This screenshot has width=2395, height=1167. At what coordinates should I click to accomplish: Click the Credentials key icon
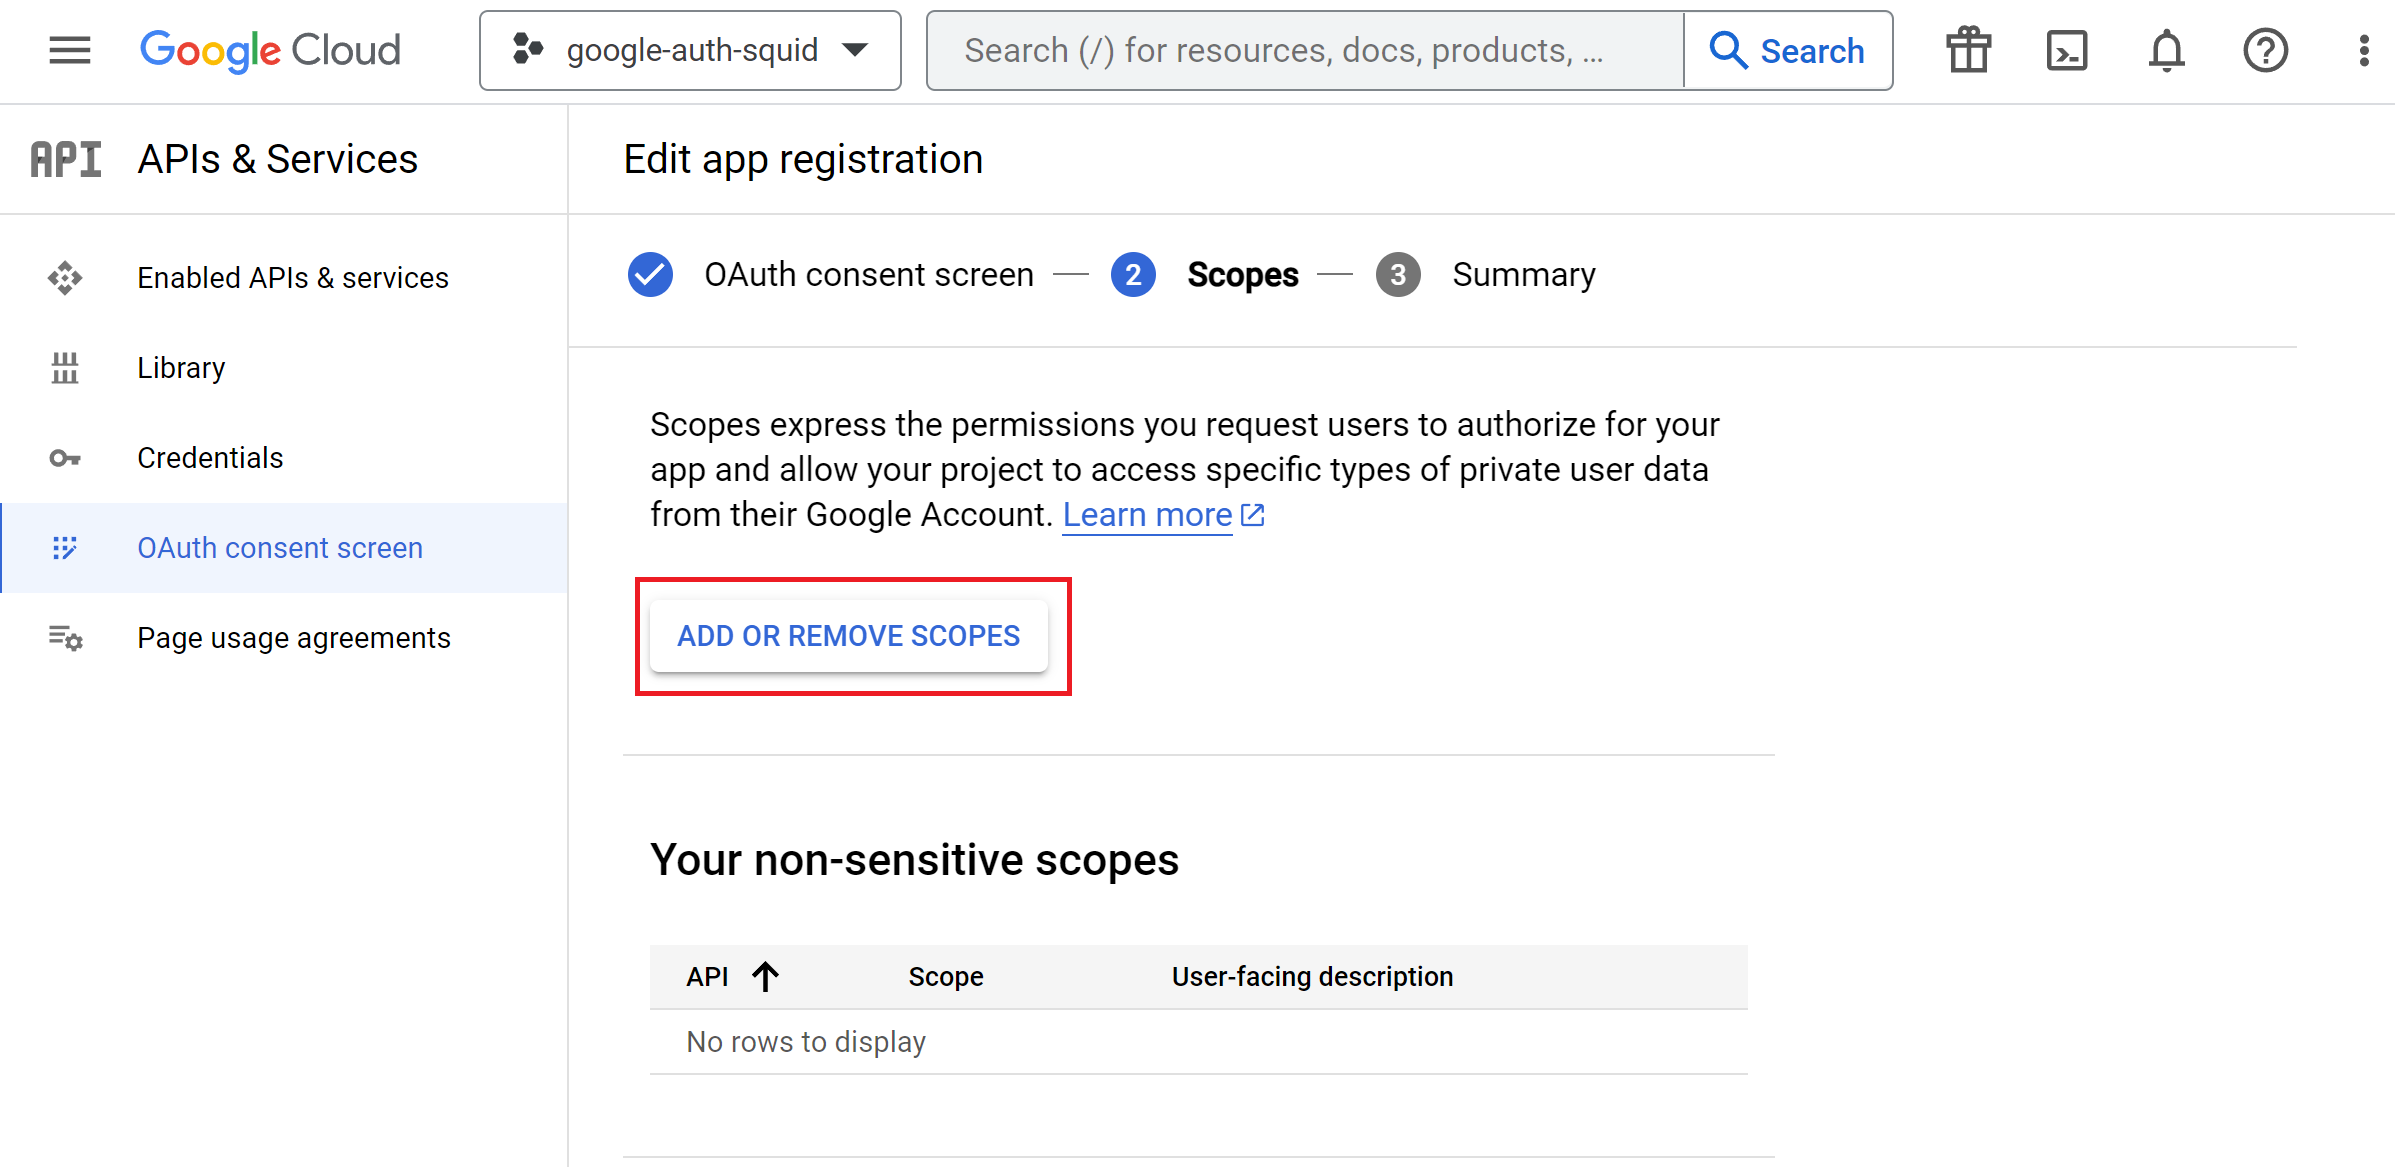pyautogui.click(x=65, y=458)
